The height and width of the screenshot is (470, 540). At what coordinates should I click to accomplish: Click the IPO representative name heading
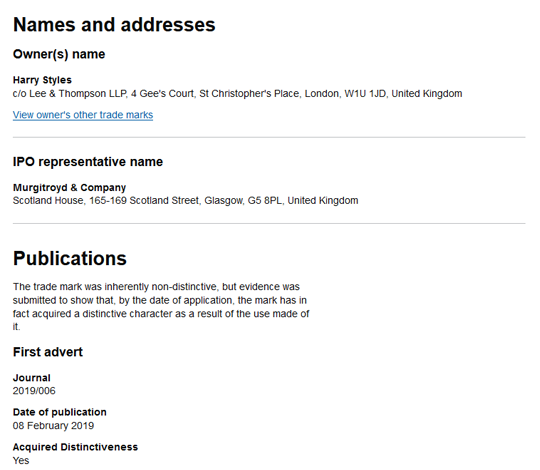point(88,161)
